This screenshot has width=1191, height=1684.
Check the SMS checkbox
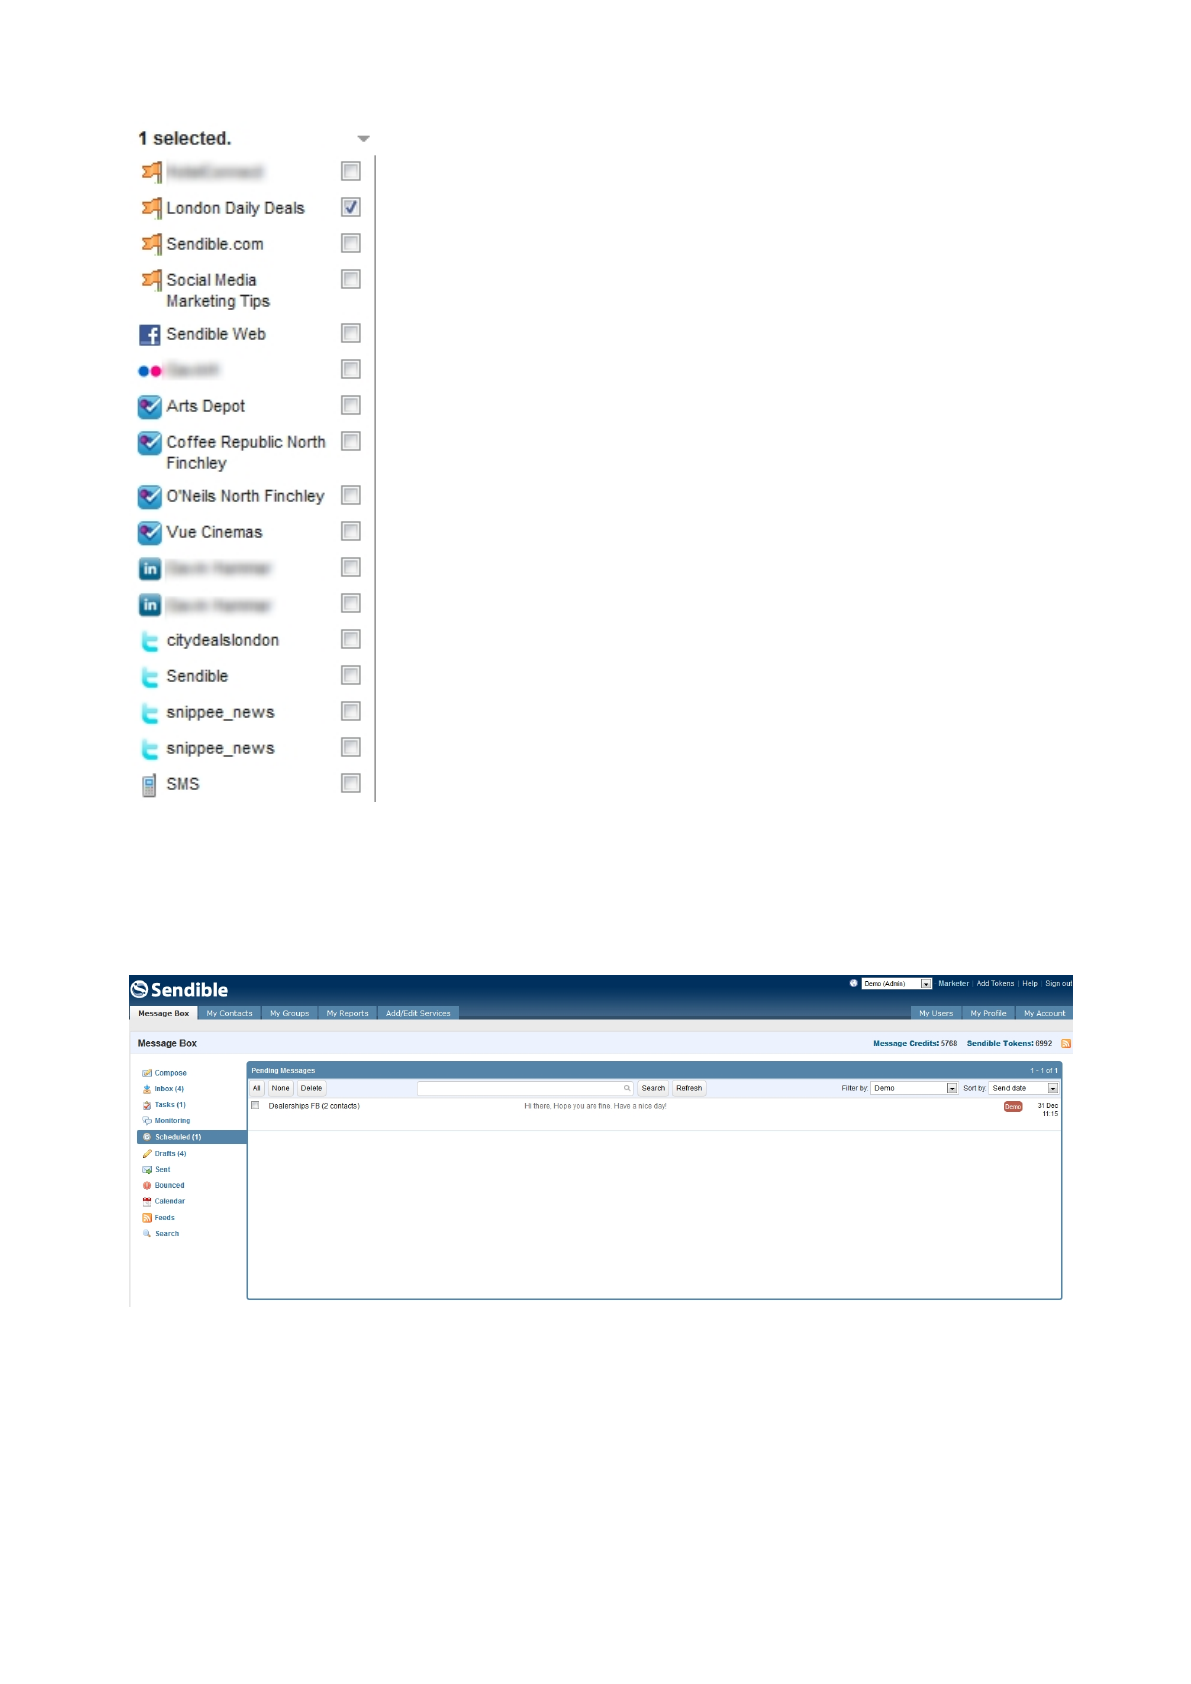tap(351, 783)
